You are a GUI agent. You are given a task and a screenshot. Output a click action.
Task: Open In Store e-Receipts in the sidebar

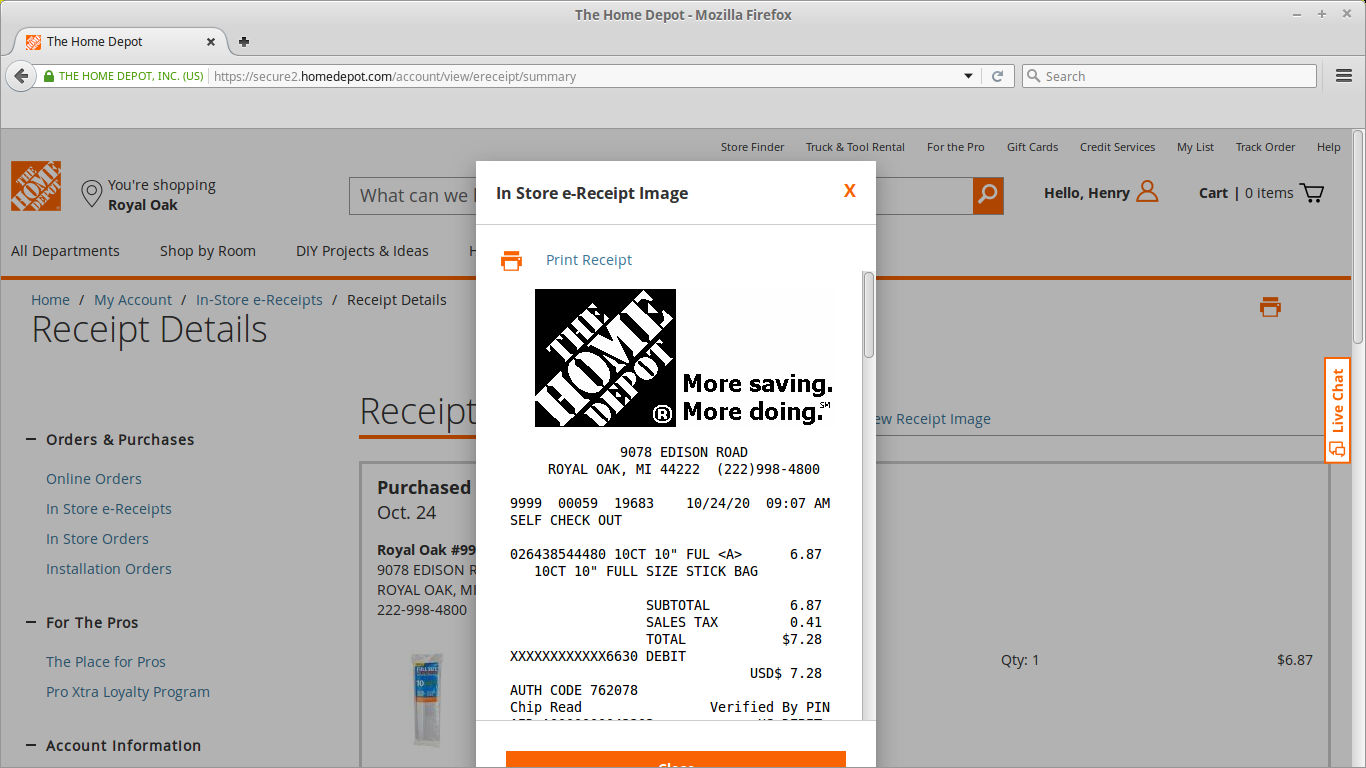[x=108, y=508]
